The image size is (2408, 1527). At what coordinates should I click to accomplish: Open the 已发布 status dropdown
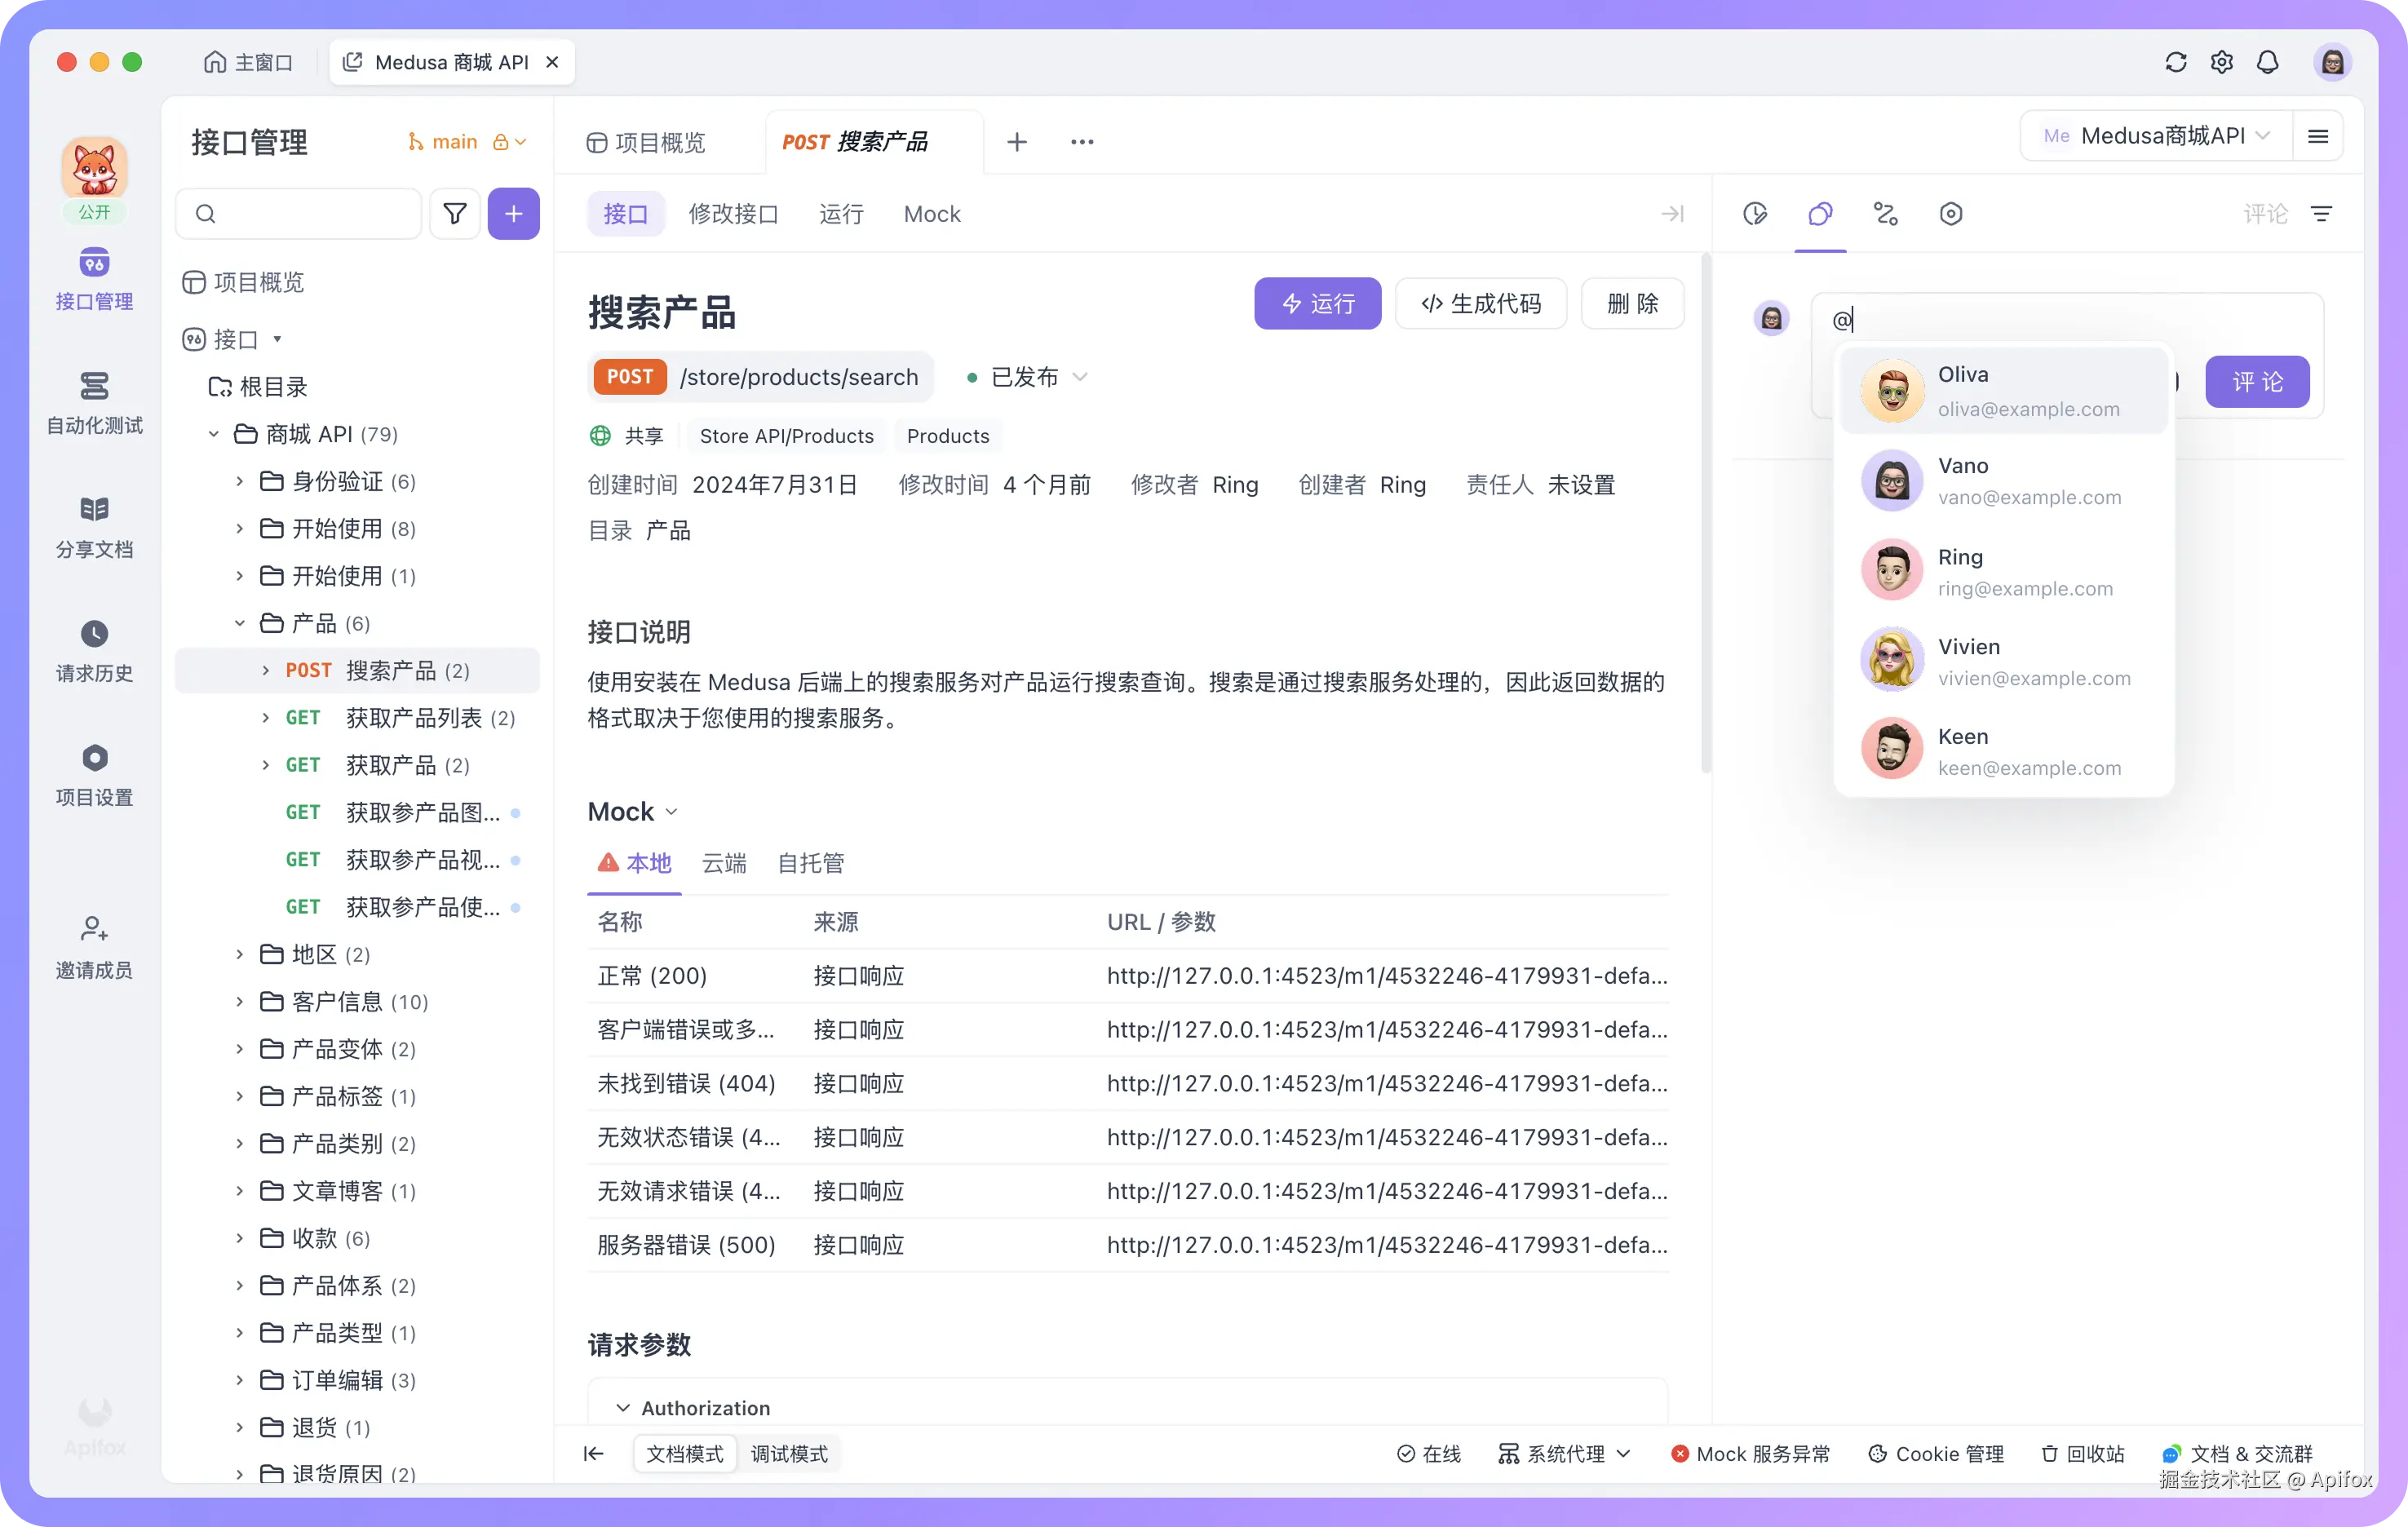1027,377
